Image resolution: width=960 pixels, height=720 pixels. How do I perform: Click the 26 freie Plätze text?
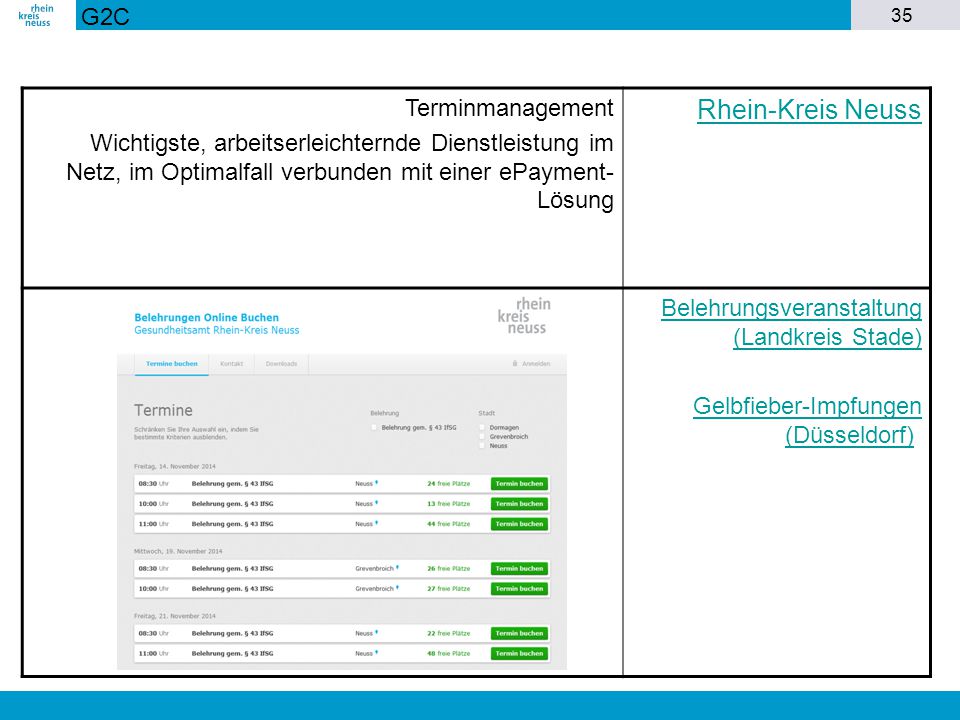[x=449, y=569]
